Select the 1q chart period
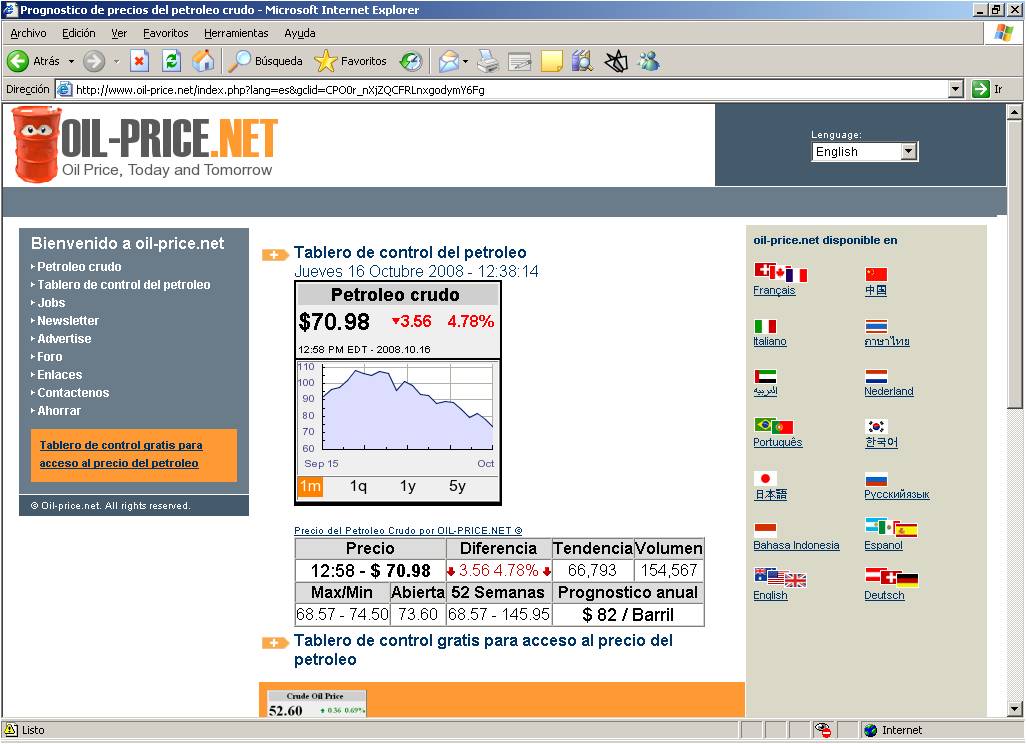This screenshot has height=744, width=1026. tap(358, 487)
